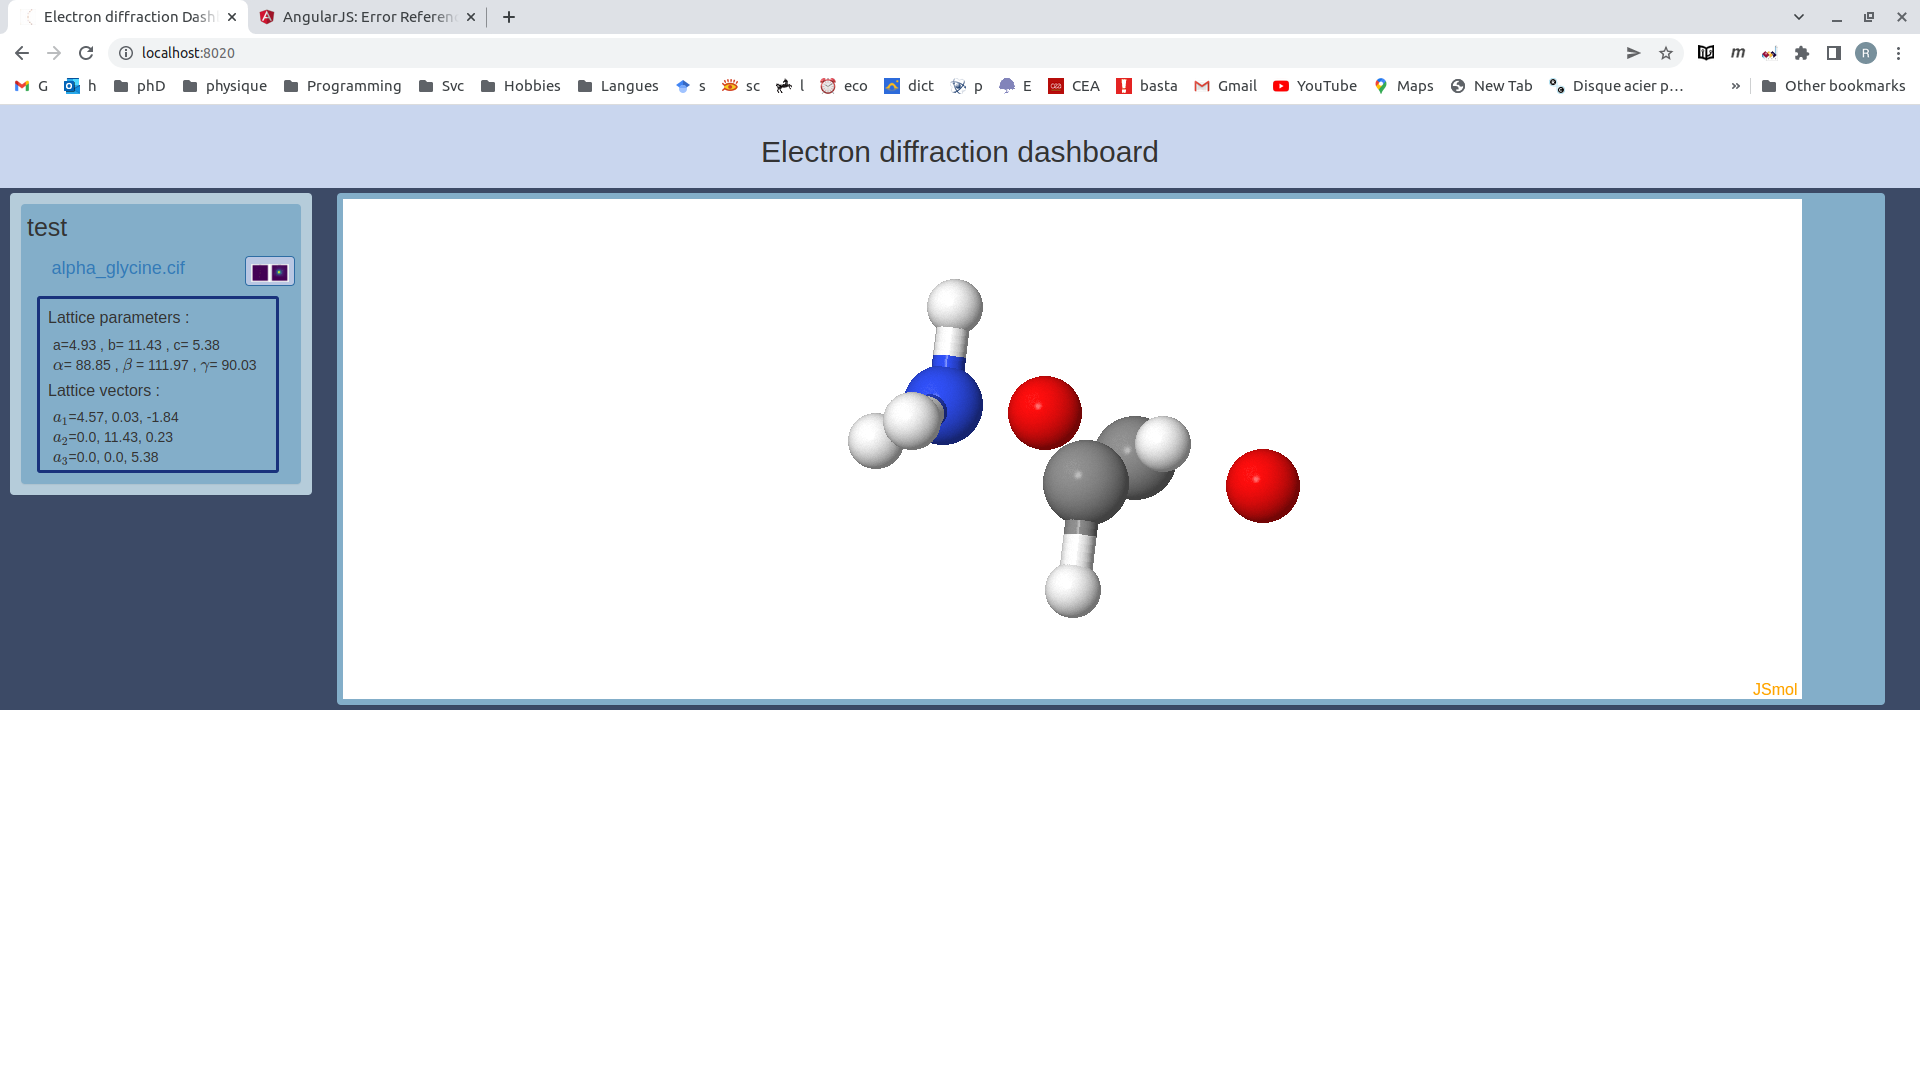Open the alpha_glycine.cif link
Screen dimensions: 1920x1080
coord(118,268)
